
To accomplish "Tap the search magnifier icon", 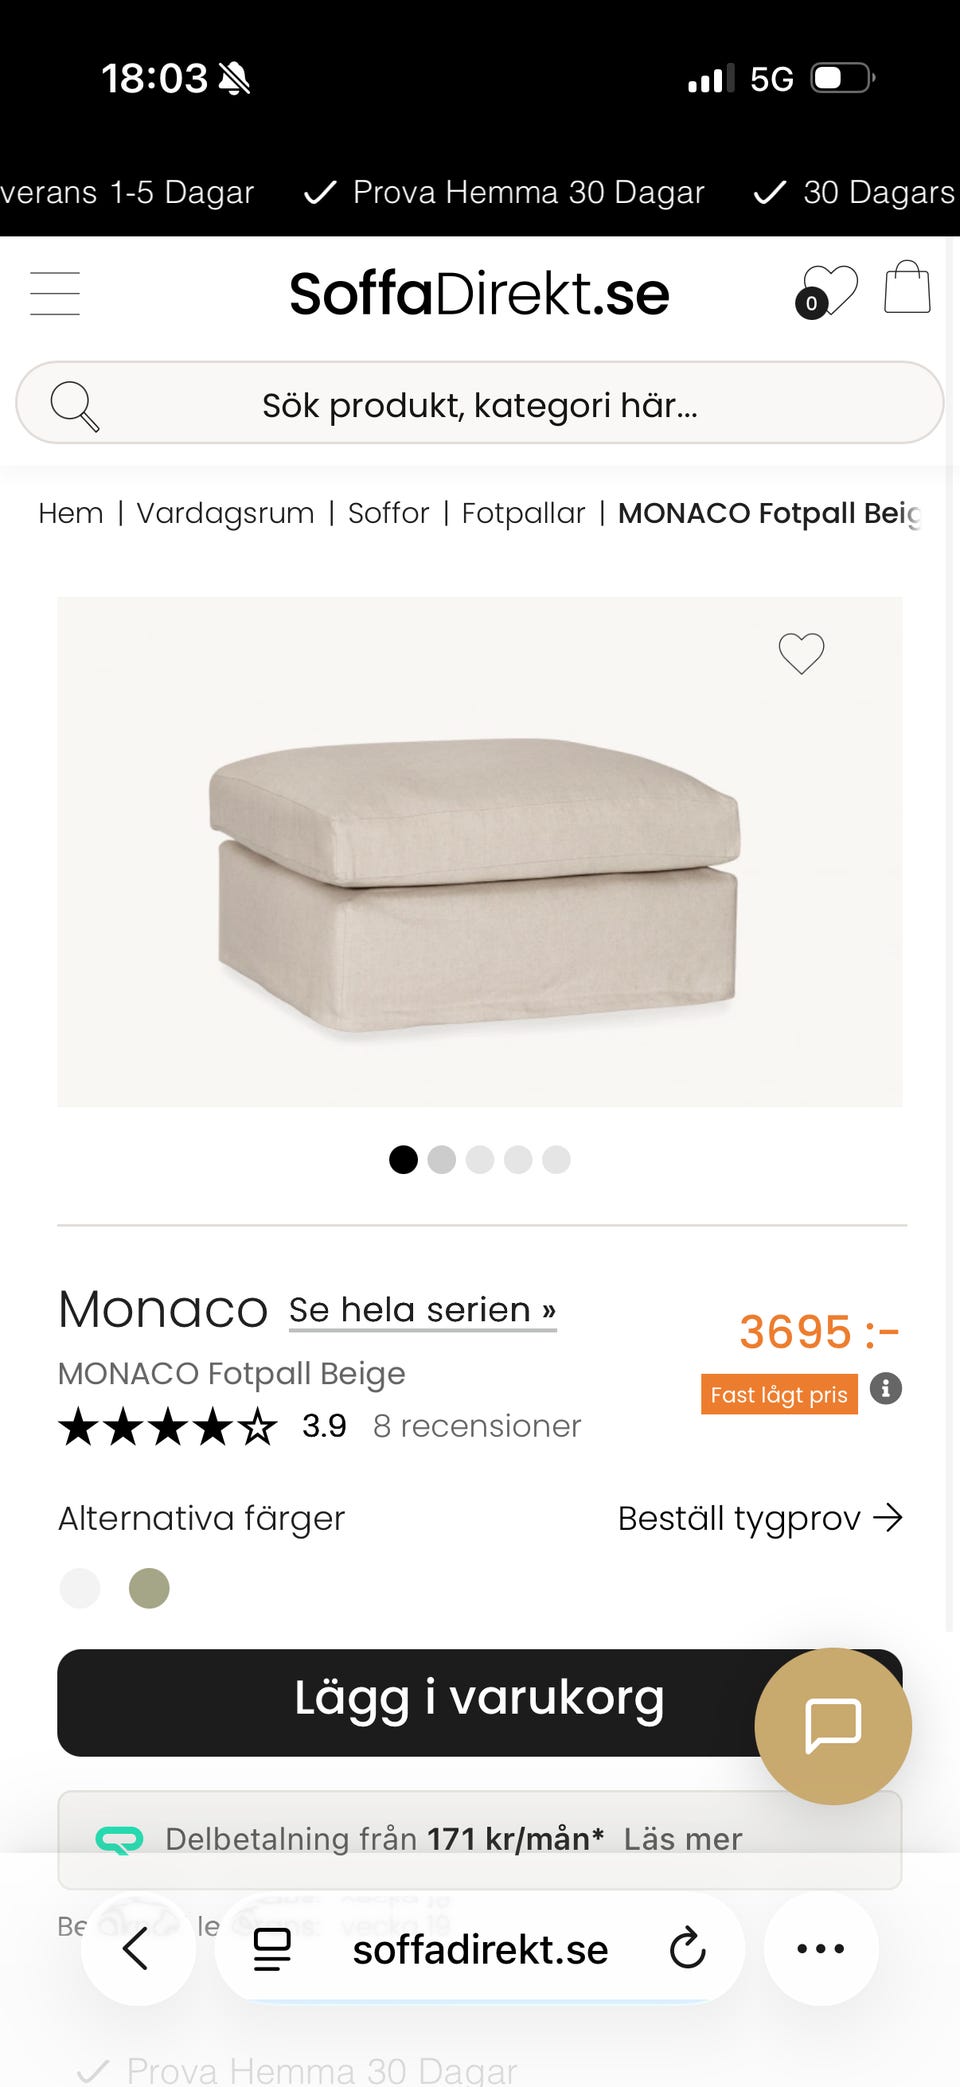I will point(74,405).
